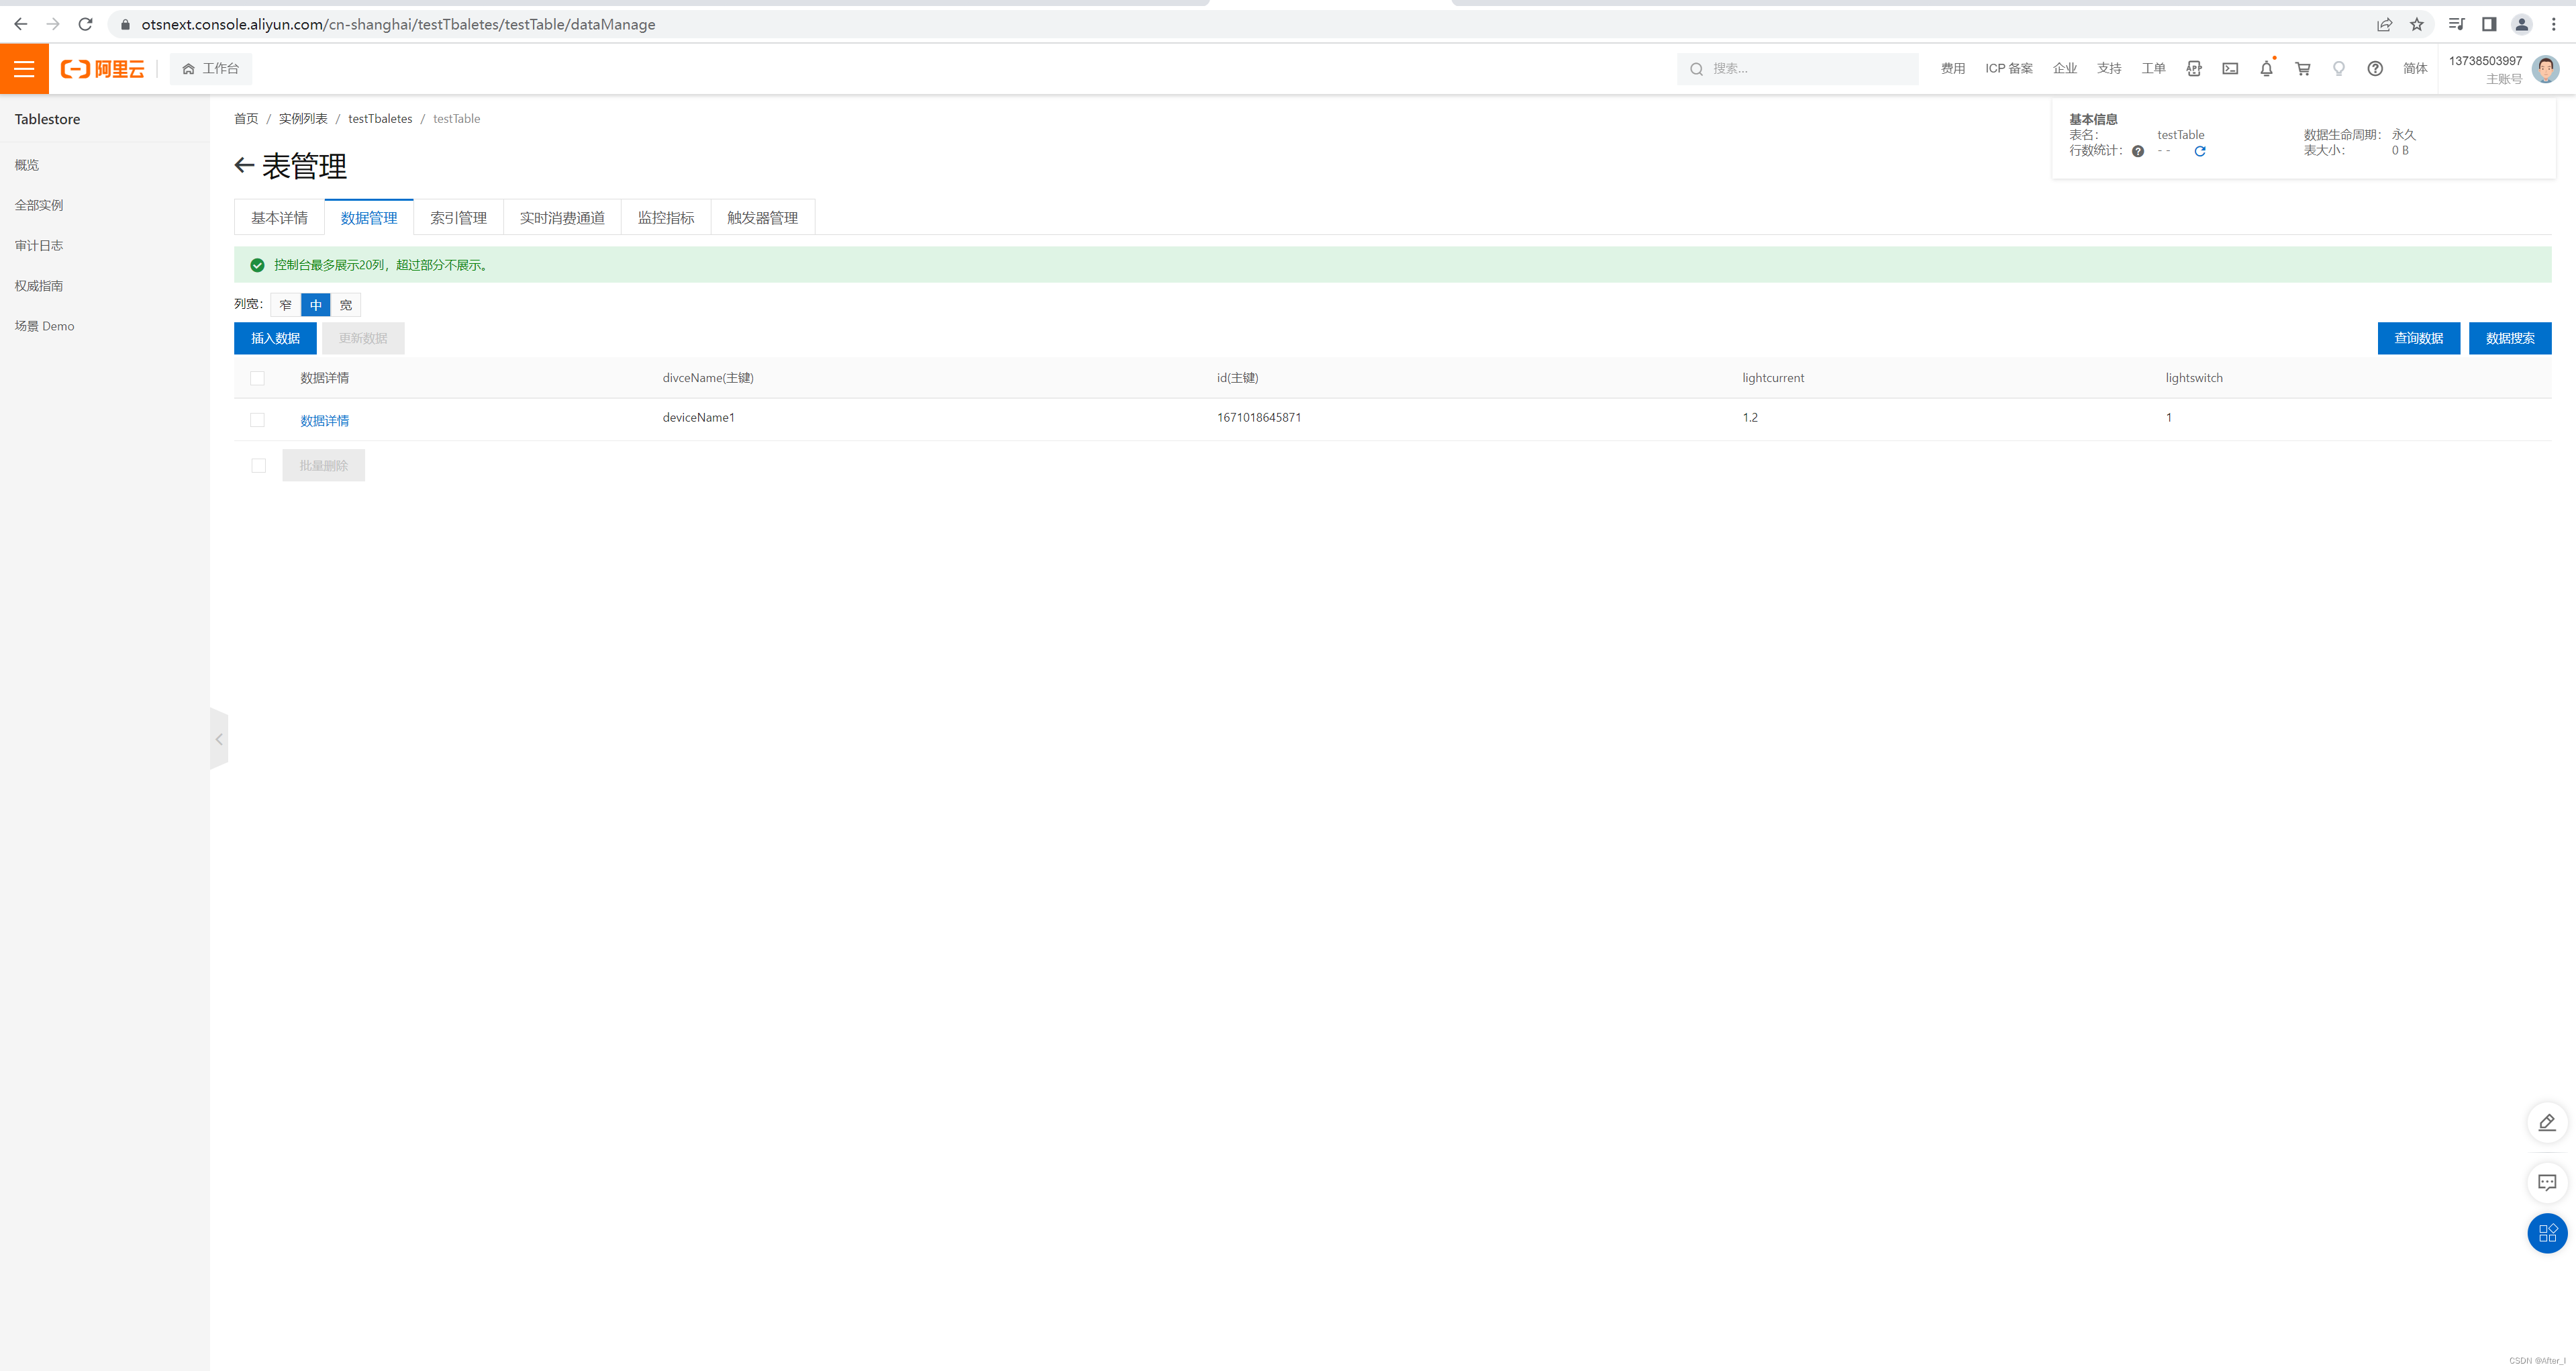Open the 监控指标 tab
This screenshot has width=2576, height=1371.
(665, 218)
